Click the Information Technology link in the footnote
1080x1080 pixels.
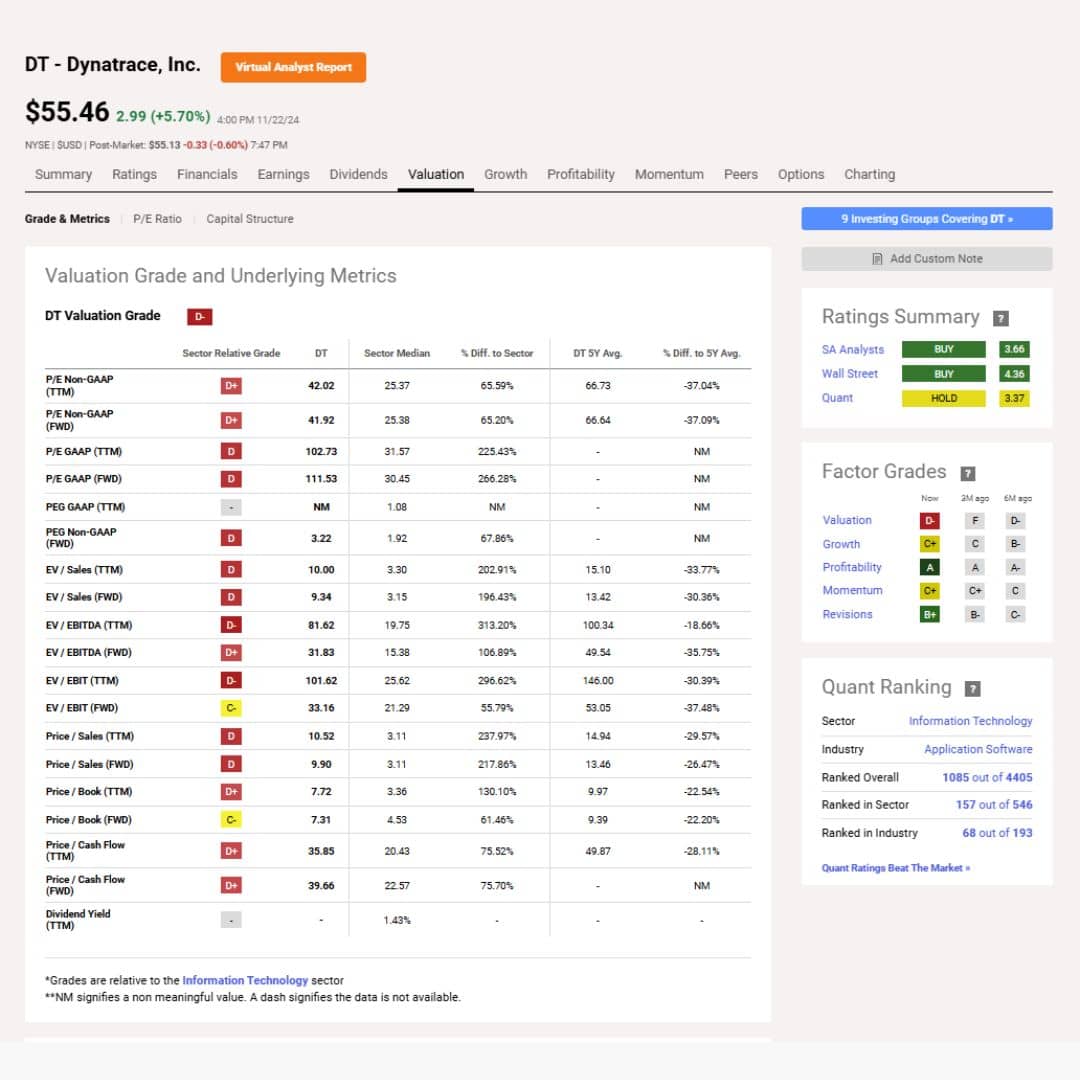tap(245, 980)
